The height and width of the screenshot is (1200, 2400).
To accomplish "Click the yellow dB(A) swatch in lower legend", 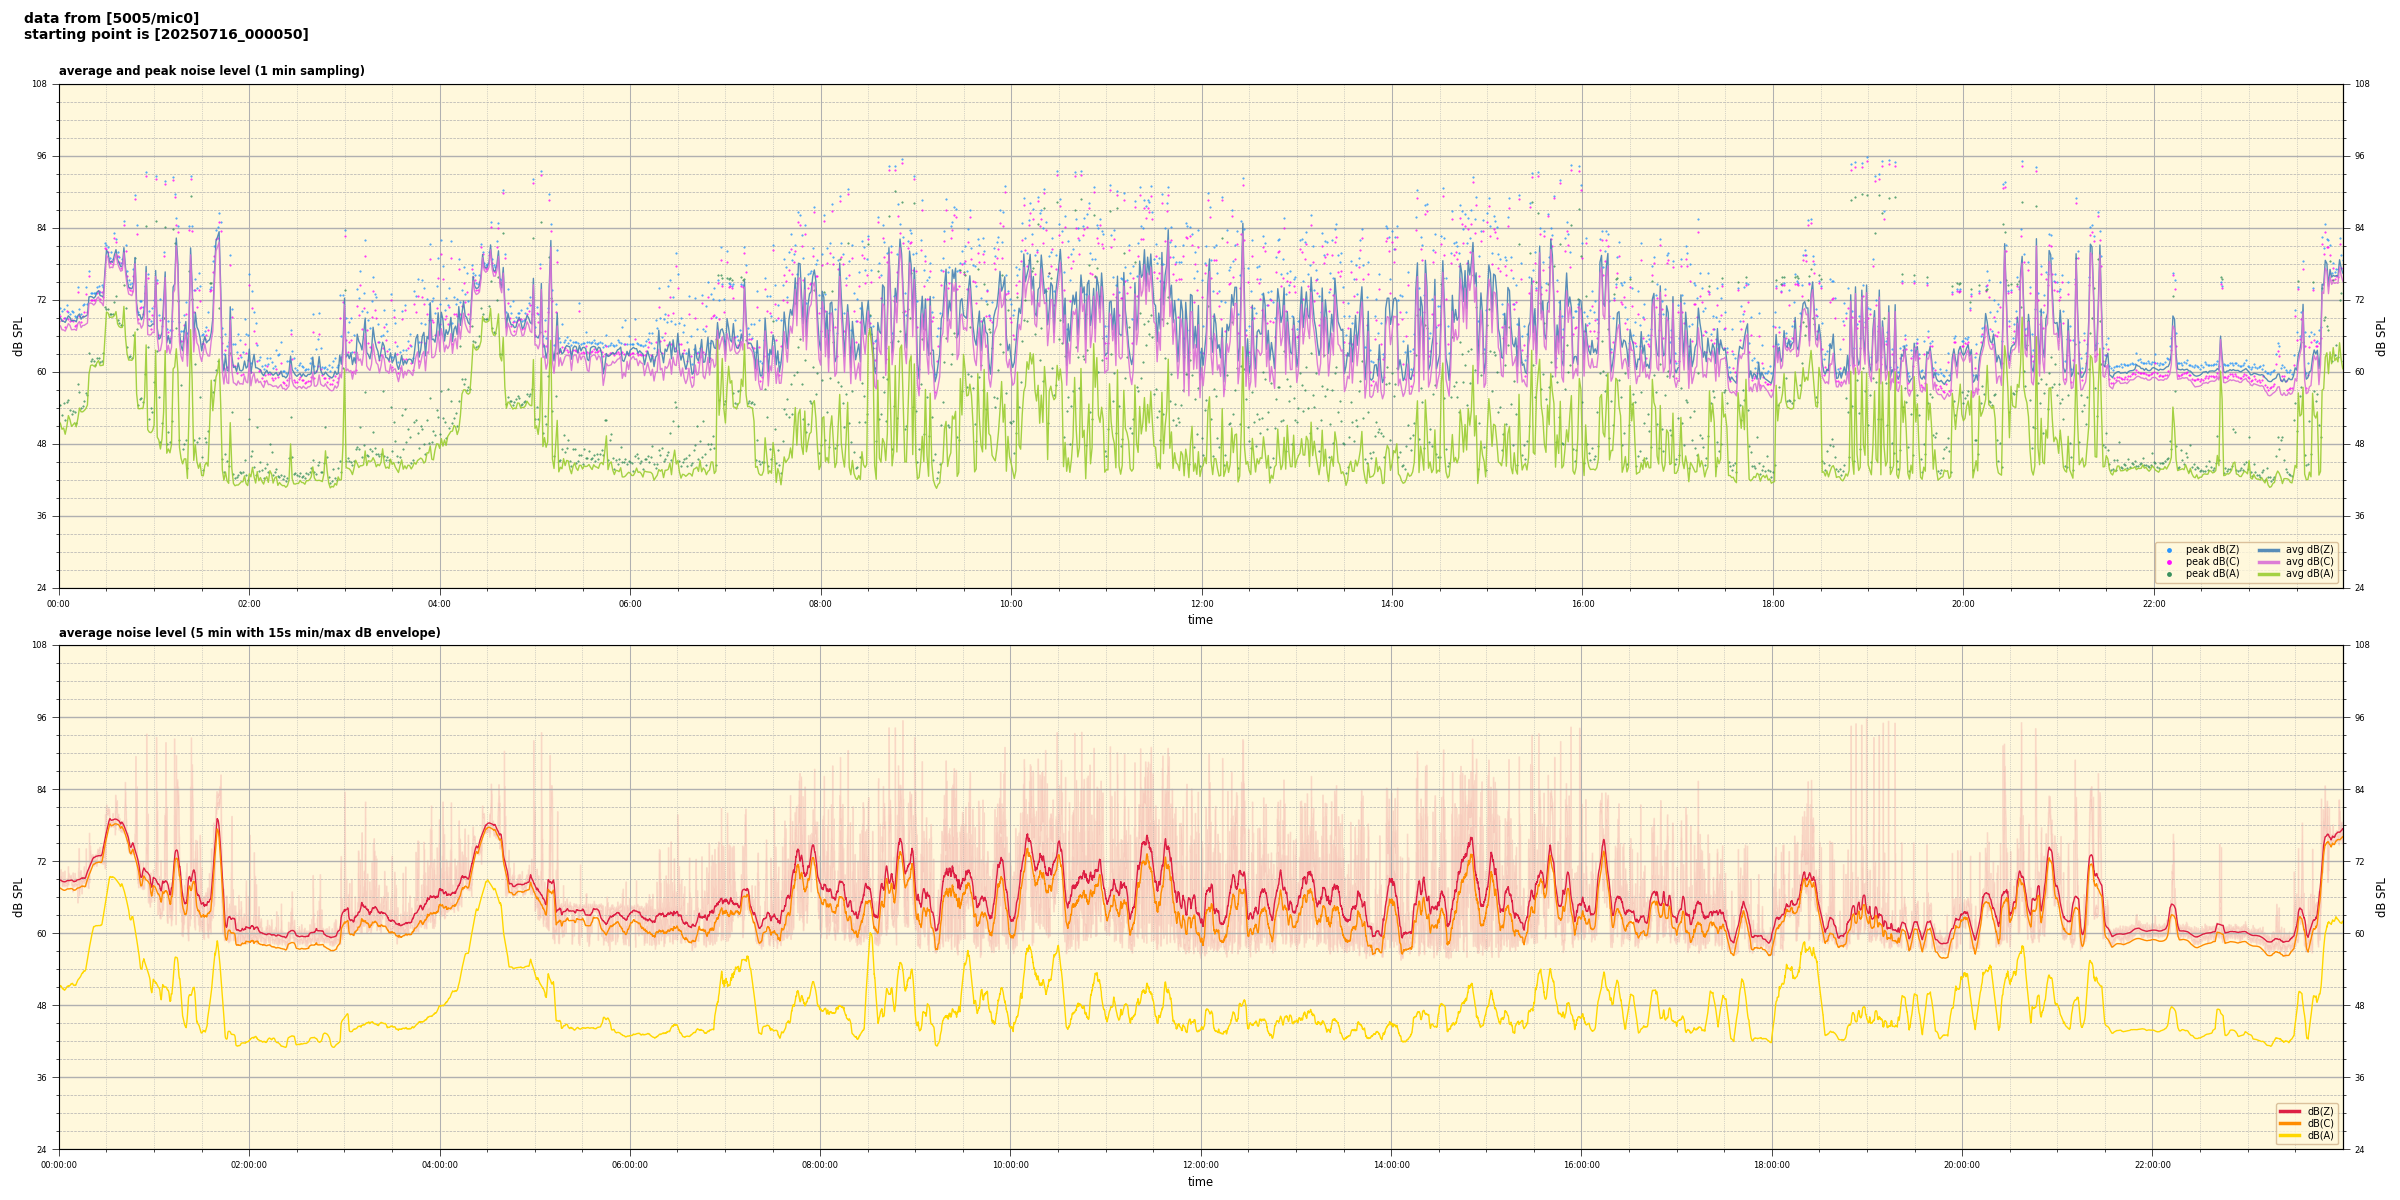I will pyautogui.click(x=2289, y=1135).
